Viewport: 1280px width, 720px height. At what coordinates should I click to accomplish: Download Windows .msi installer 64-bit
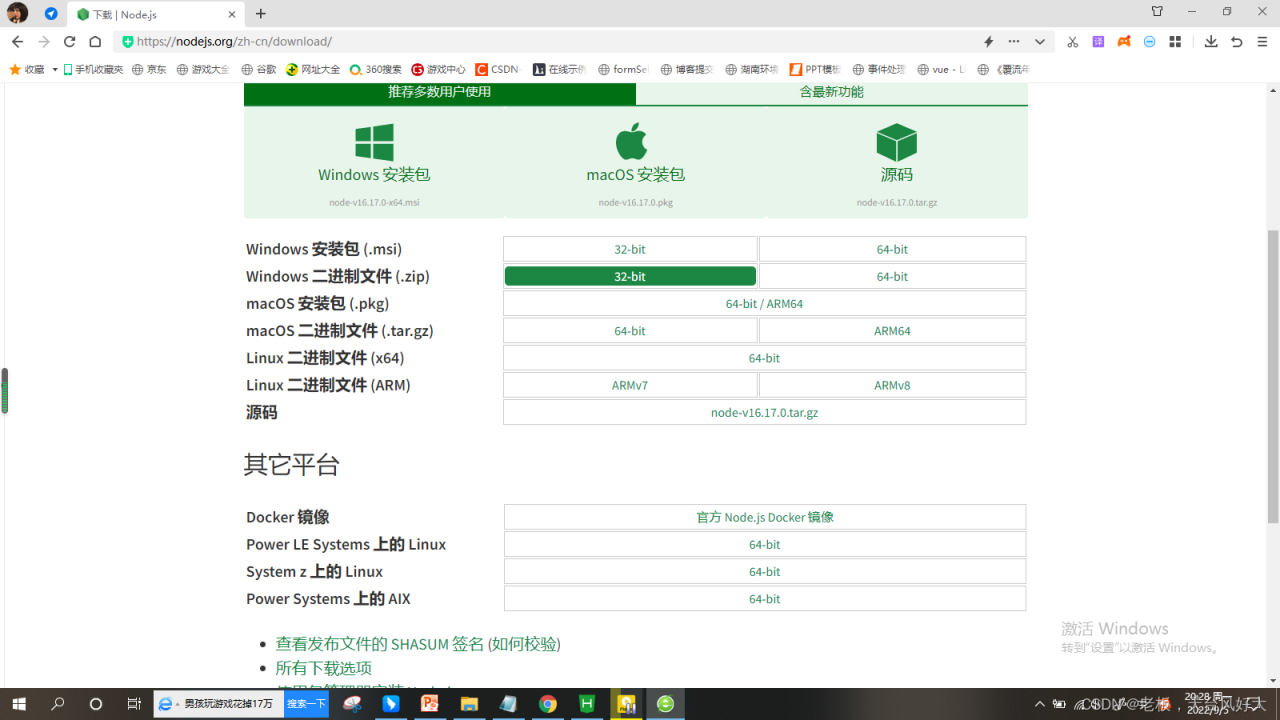(x=892, y=249)
